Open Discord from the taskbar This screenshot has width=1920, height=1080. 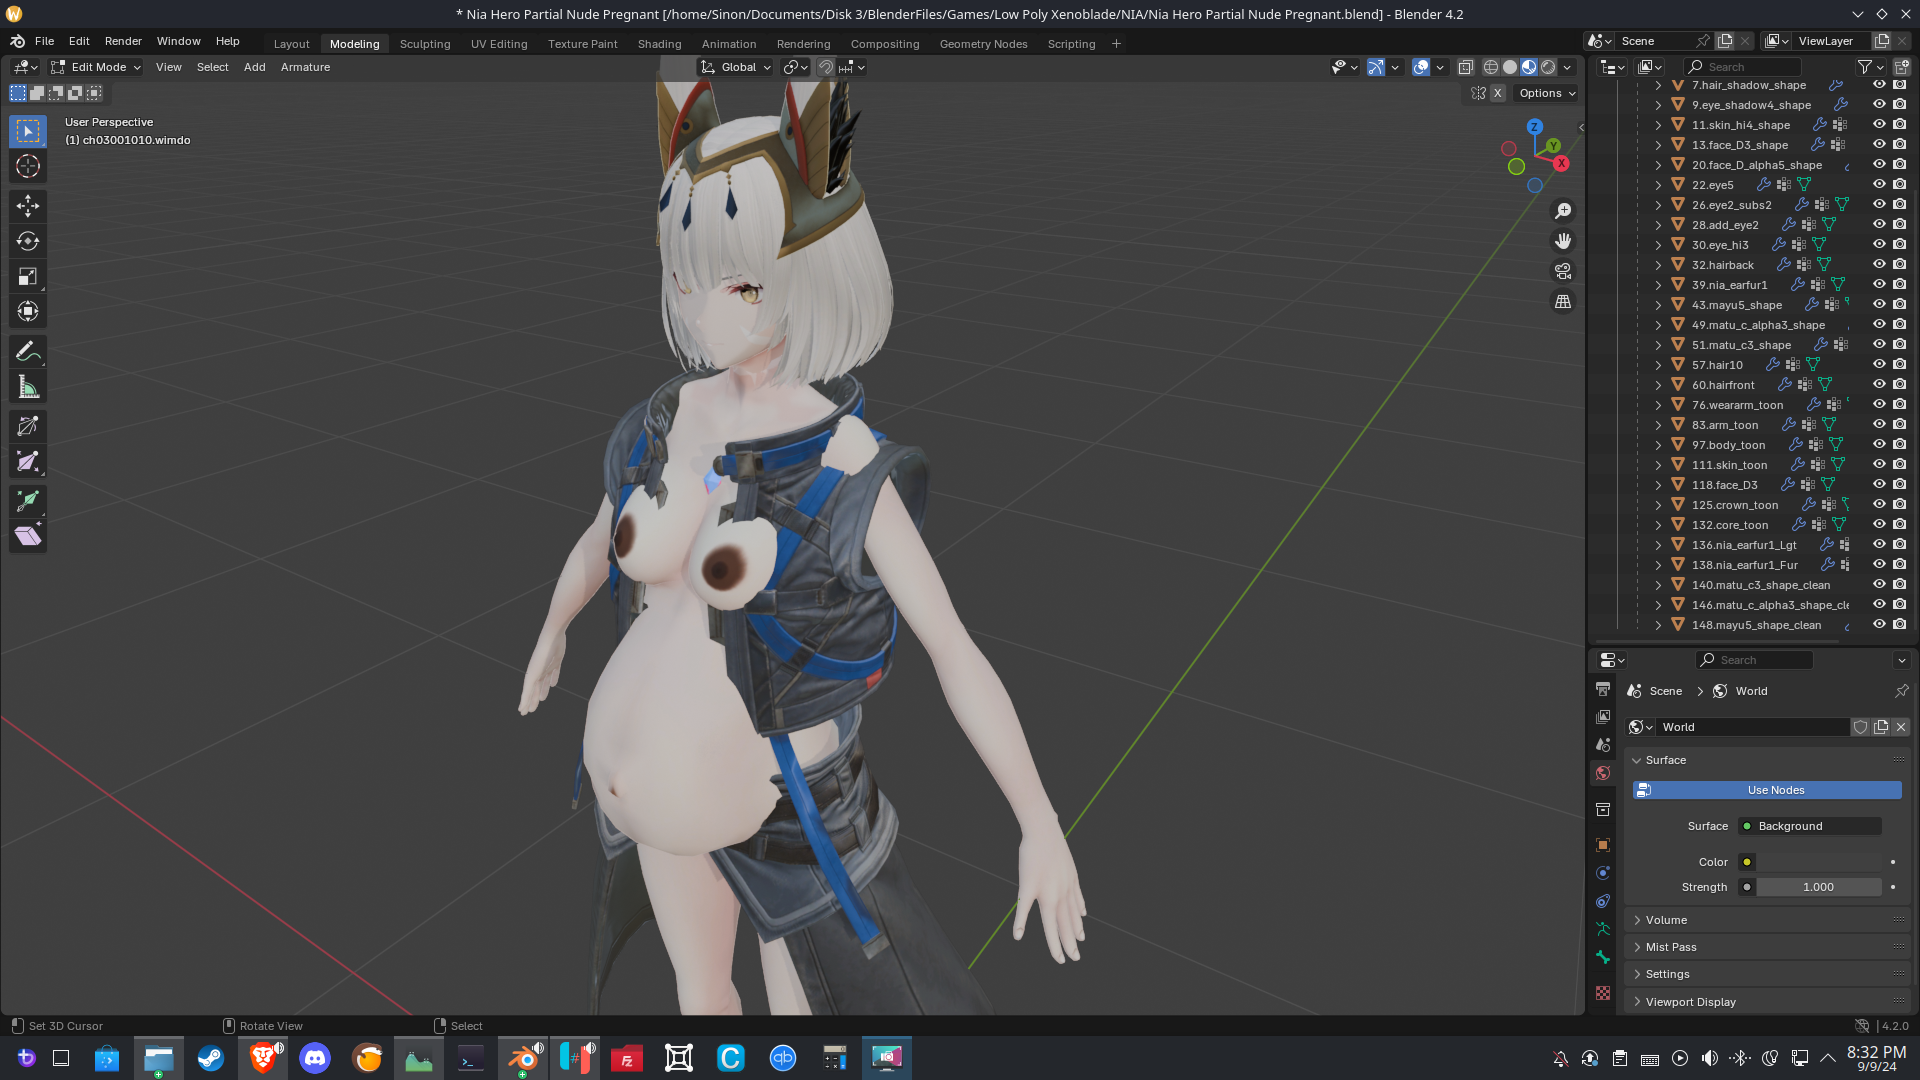pos(315,1058)
